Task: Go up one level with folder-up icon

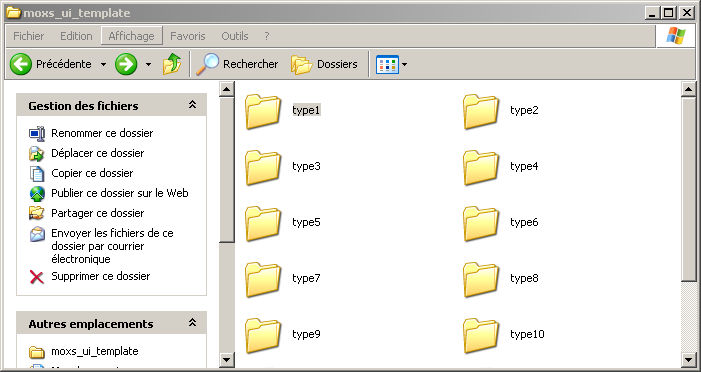Action: click(172, 64)
